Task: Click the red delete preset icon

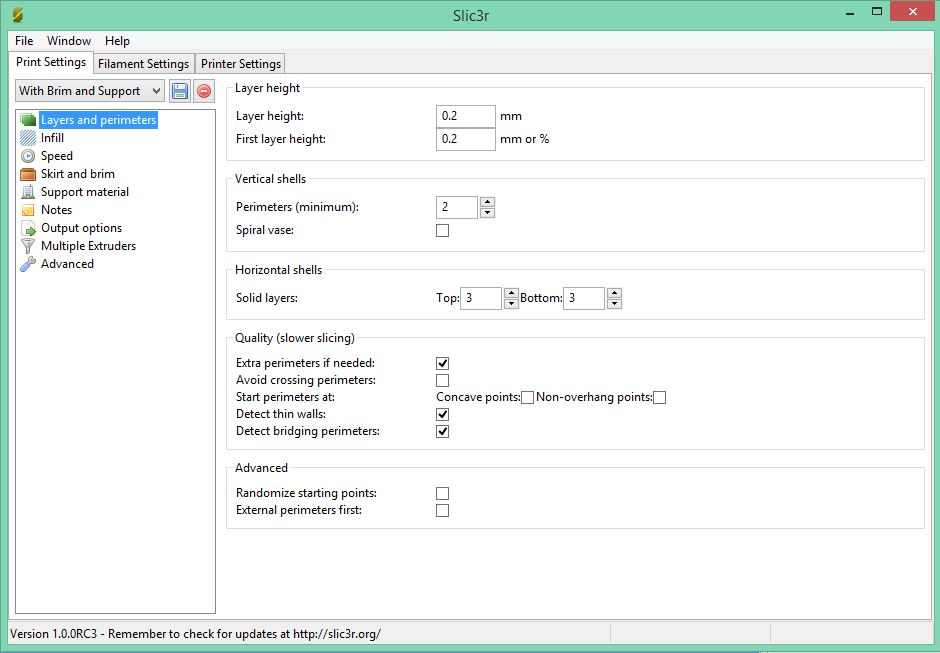Action: [x=204, y=91]
